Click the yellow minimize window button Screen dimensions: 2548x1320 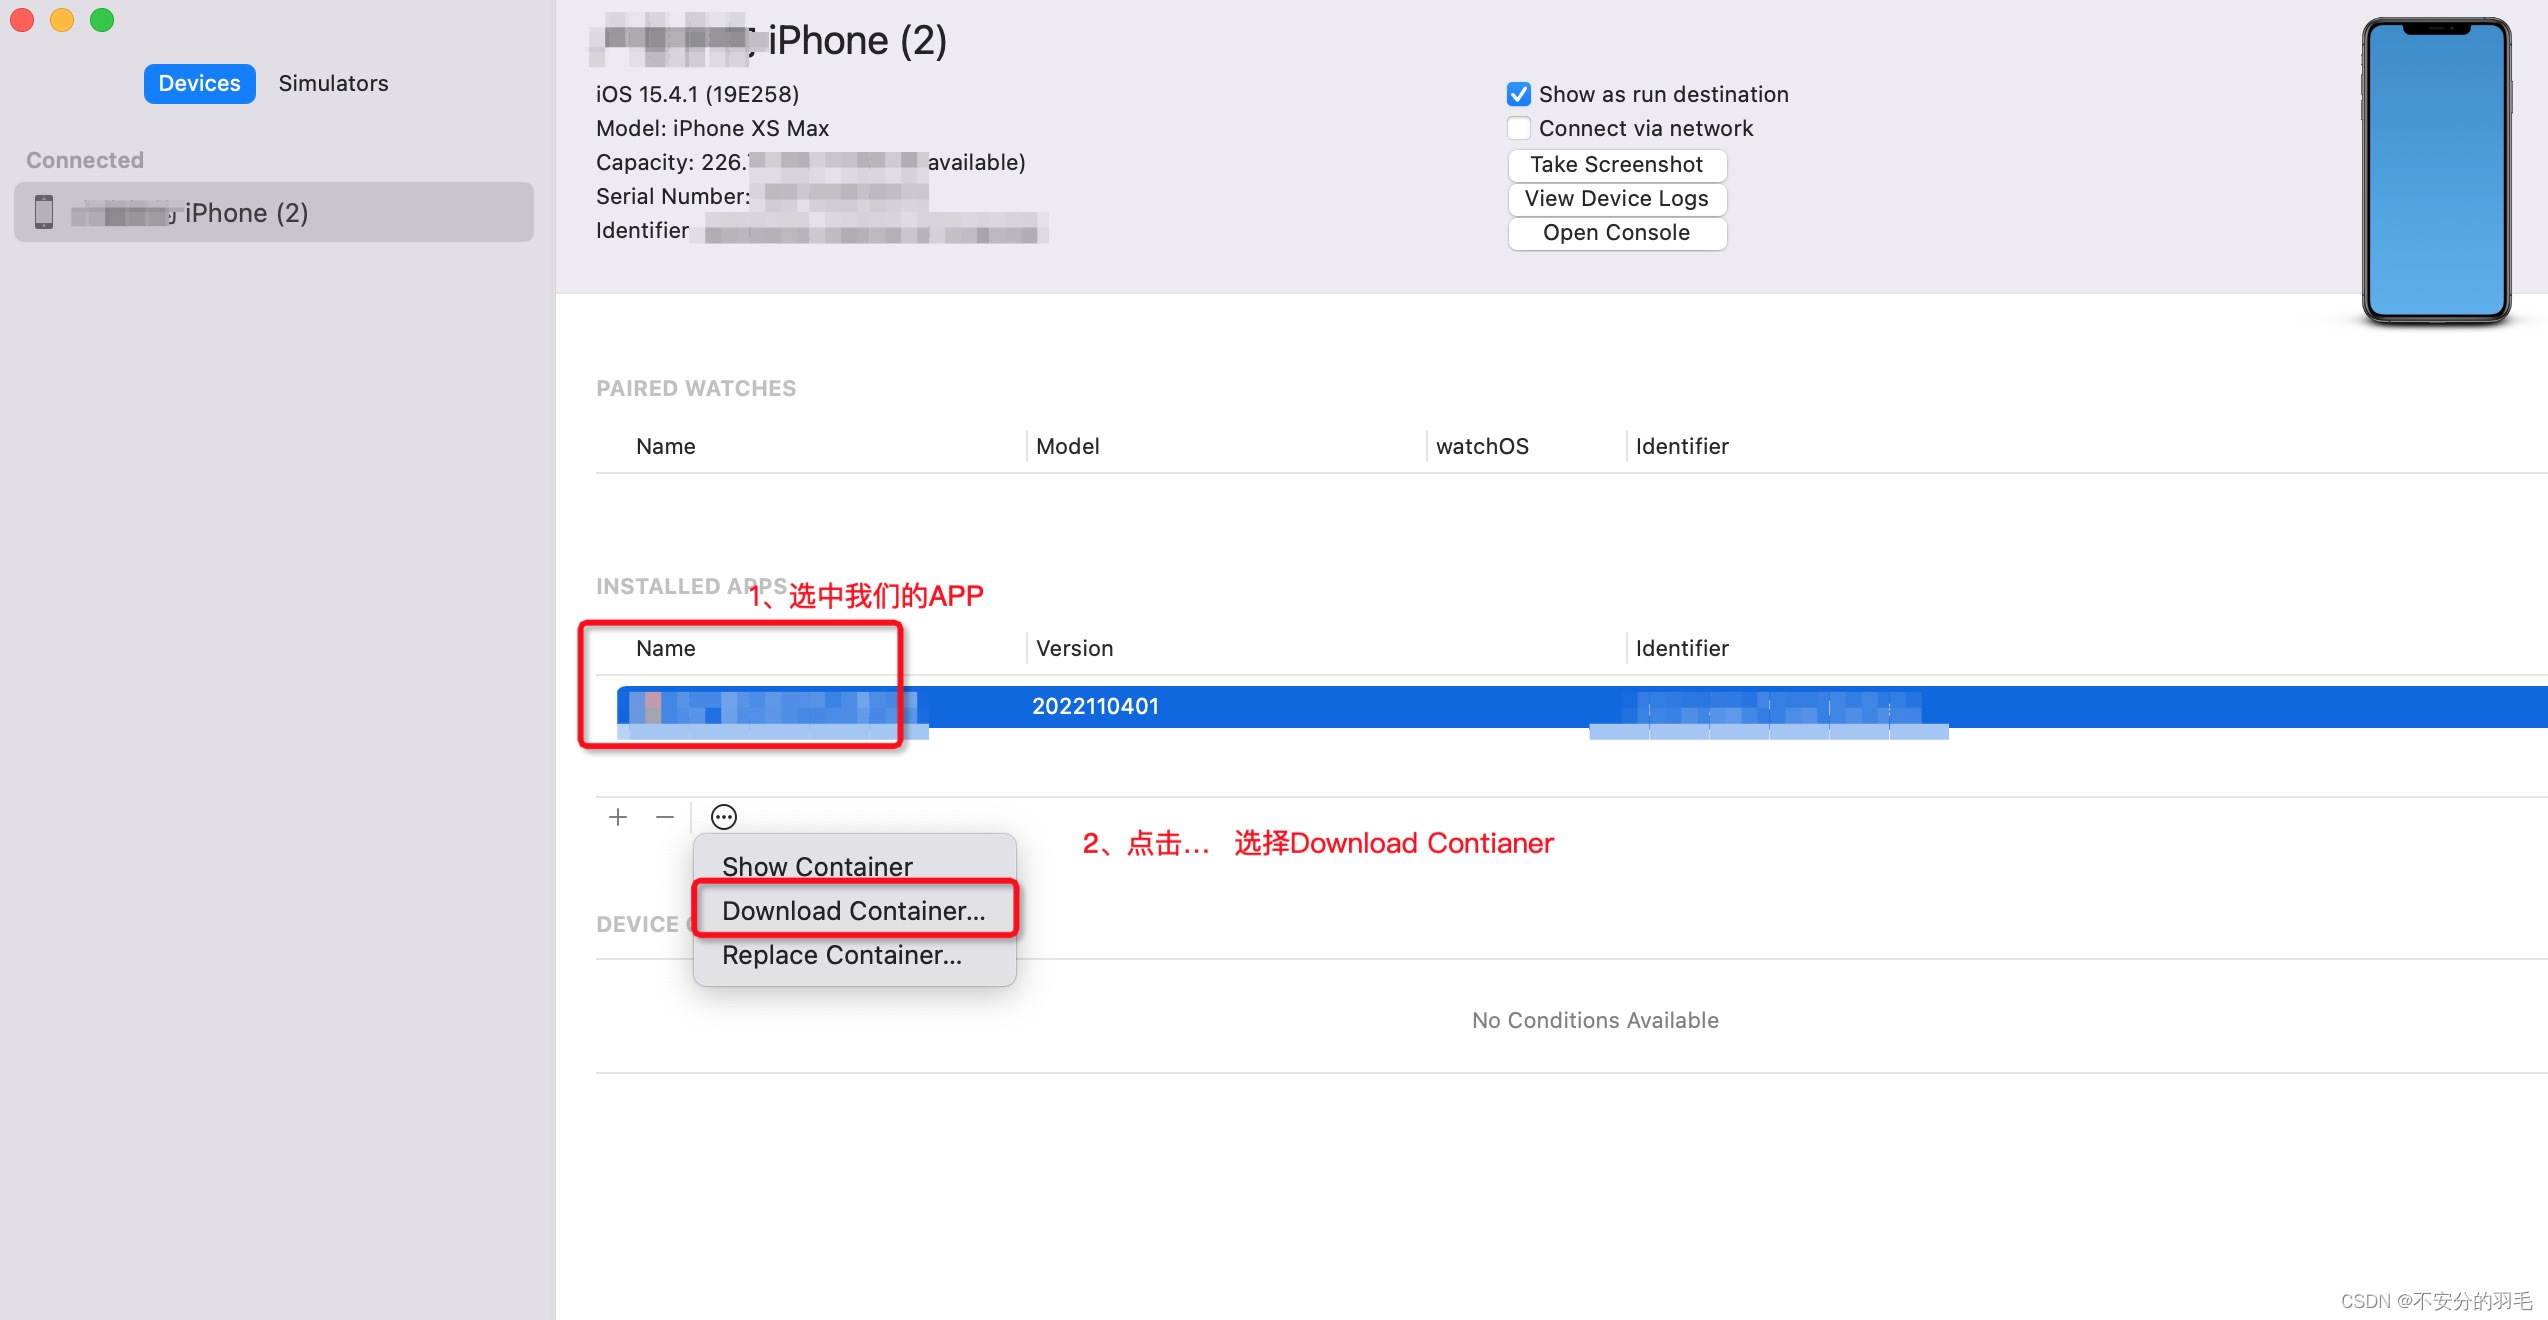62,20
